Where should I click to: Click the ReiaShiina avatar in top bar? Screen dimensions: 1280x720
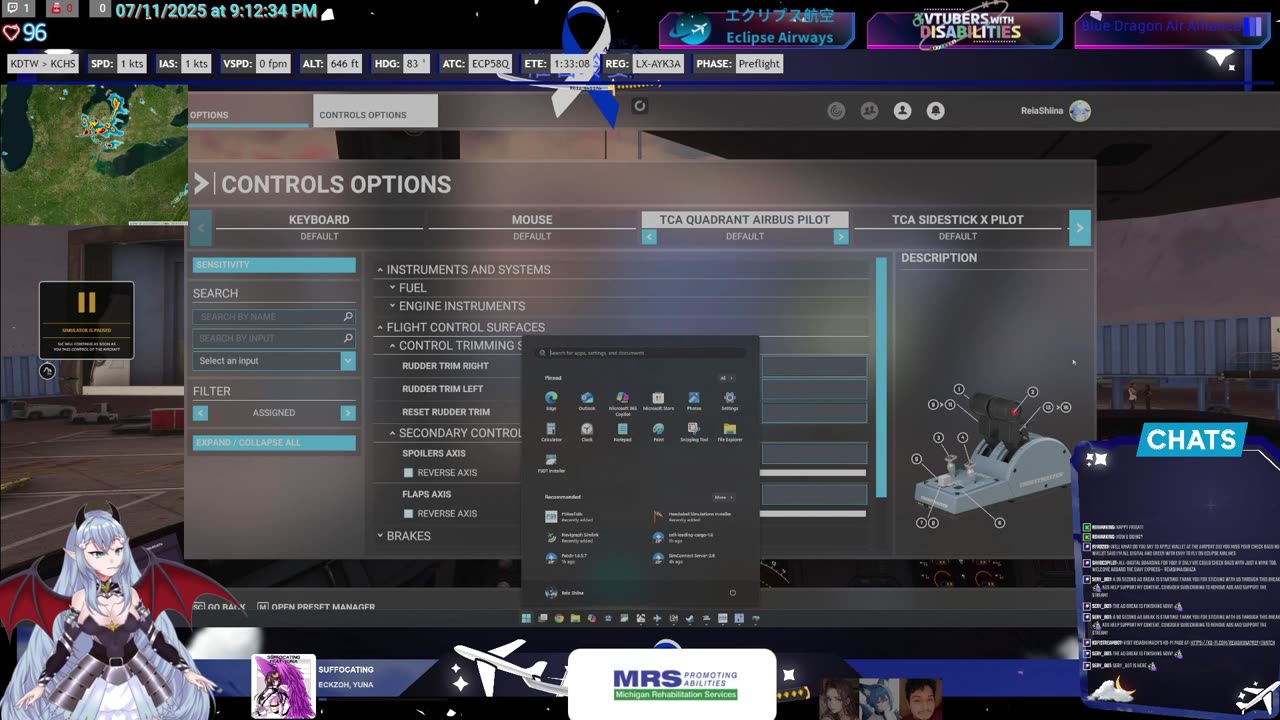pyautogui.click(x=1080, y=111)
